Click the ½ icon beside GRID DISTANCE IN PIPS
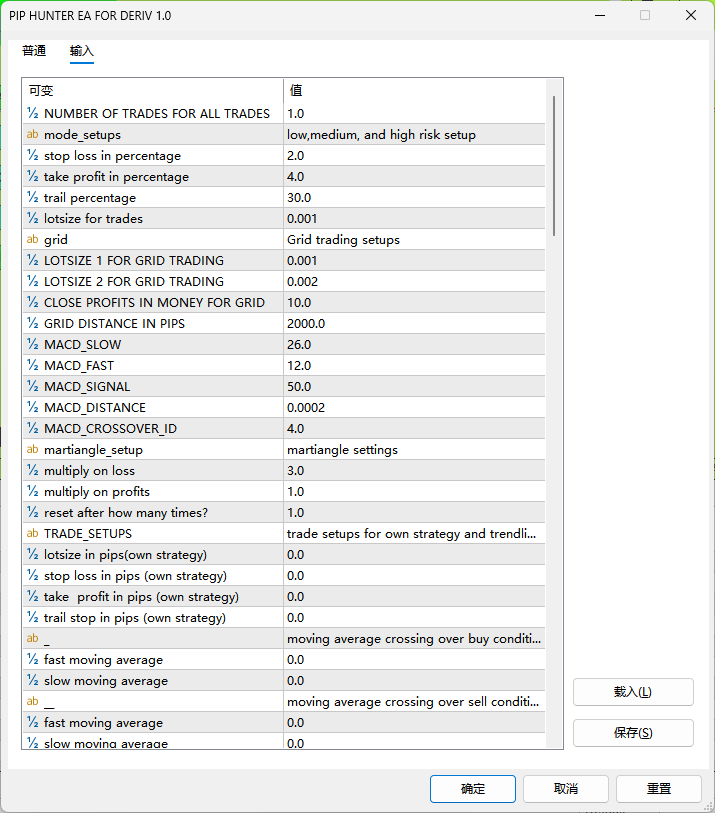Image resolution: width=715 pixels, height=813 pixels. click(33, 324)
